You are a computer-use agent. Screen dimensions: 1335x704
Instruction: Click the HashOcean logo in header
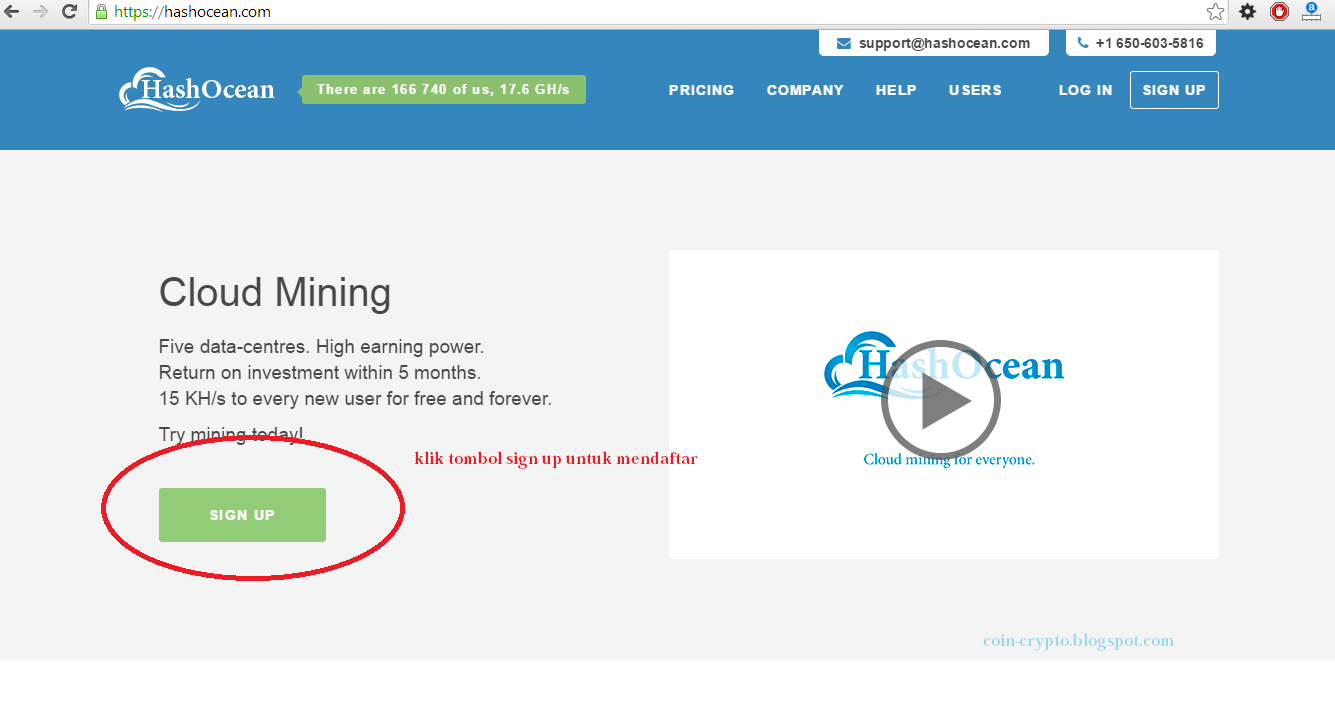[x=196, y=89]
